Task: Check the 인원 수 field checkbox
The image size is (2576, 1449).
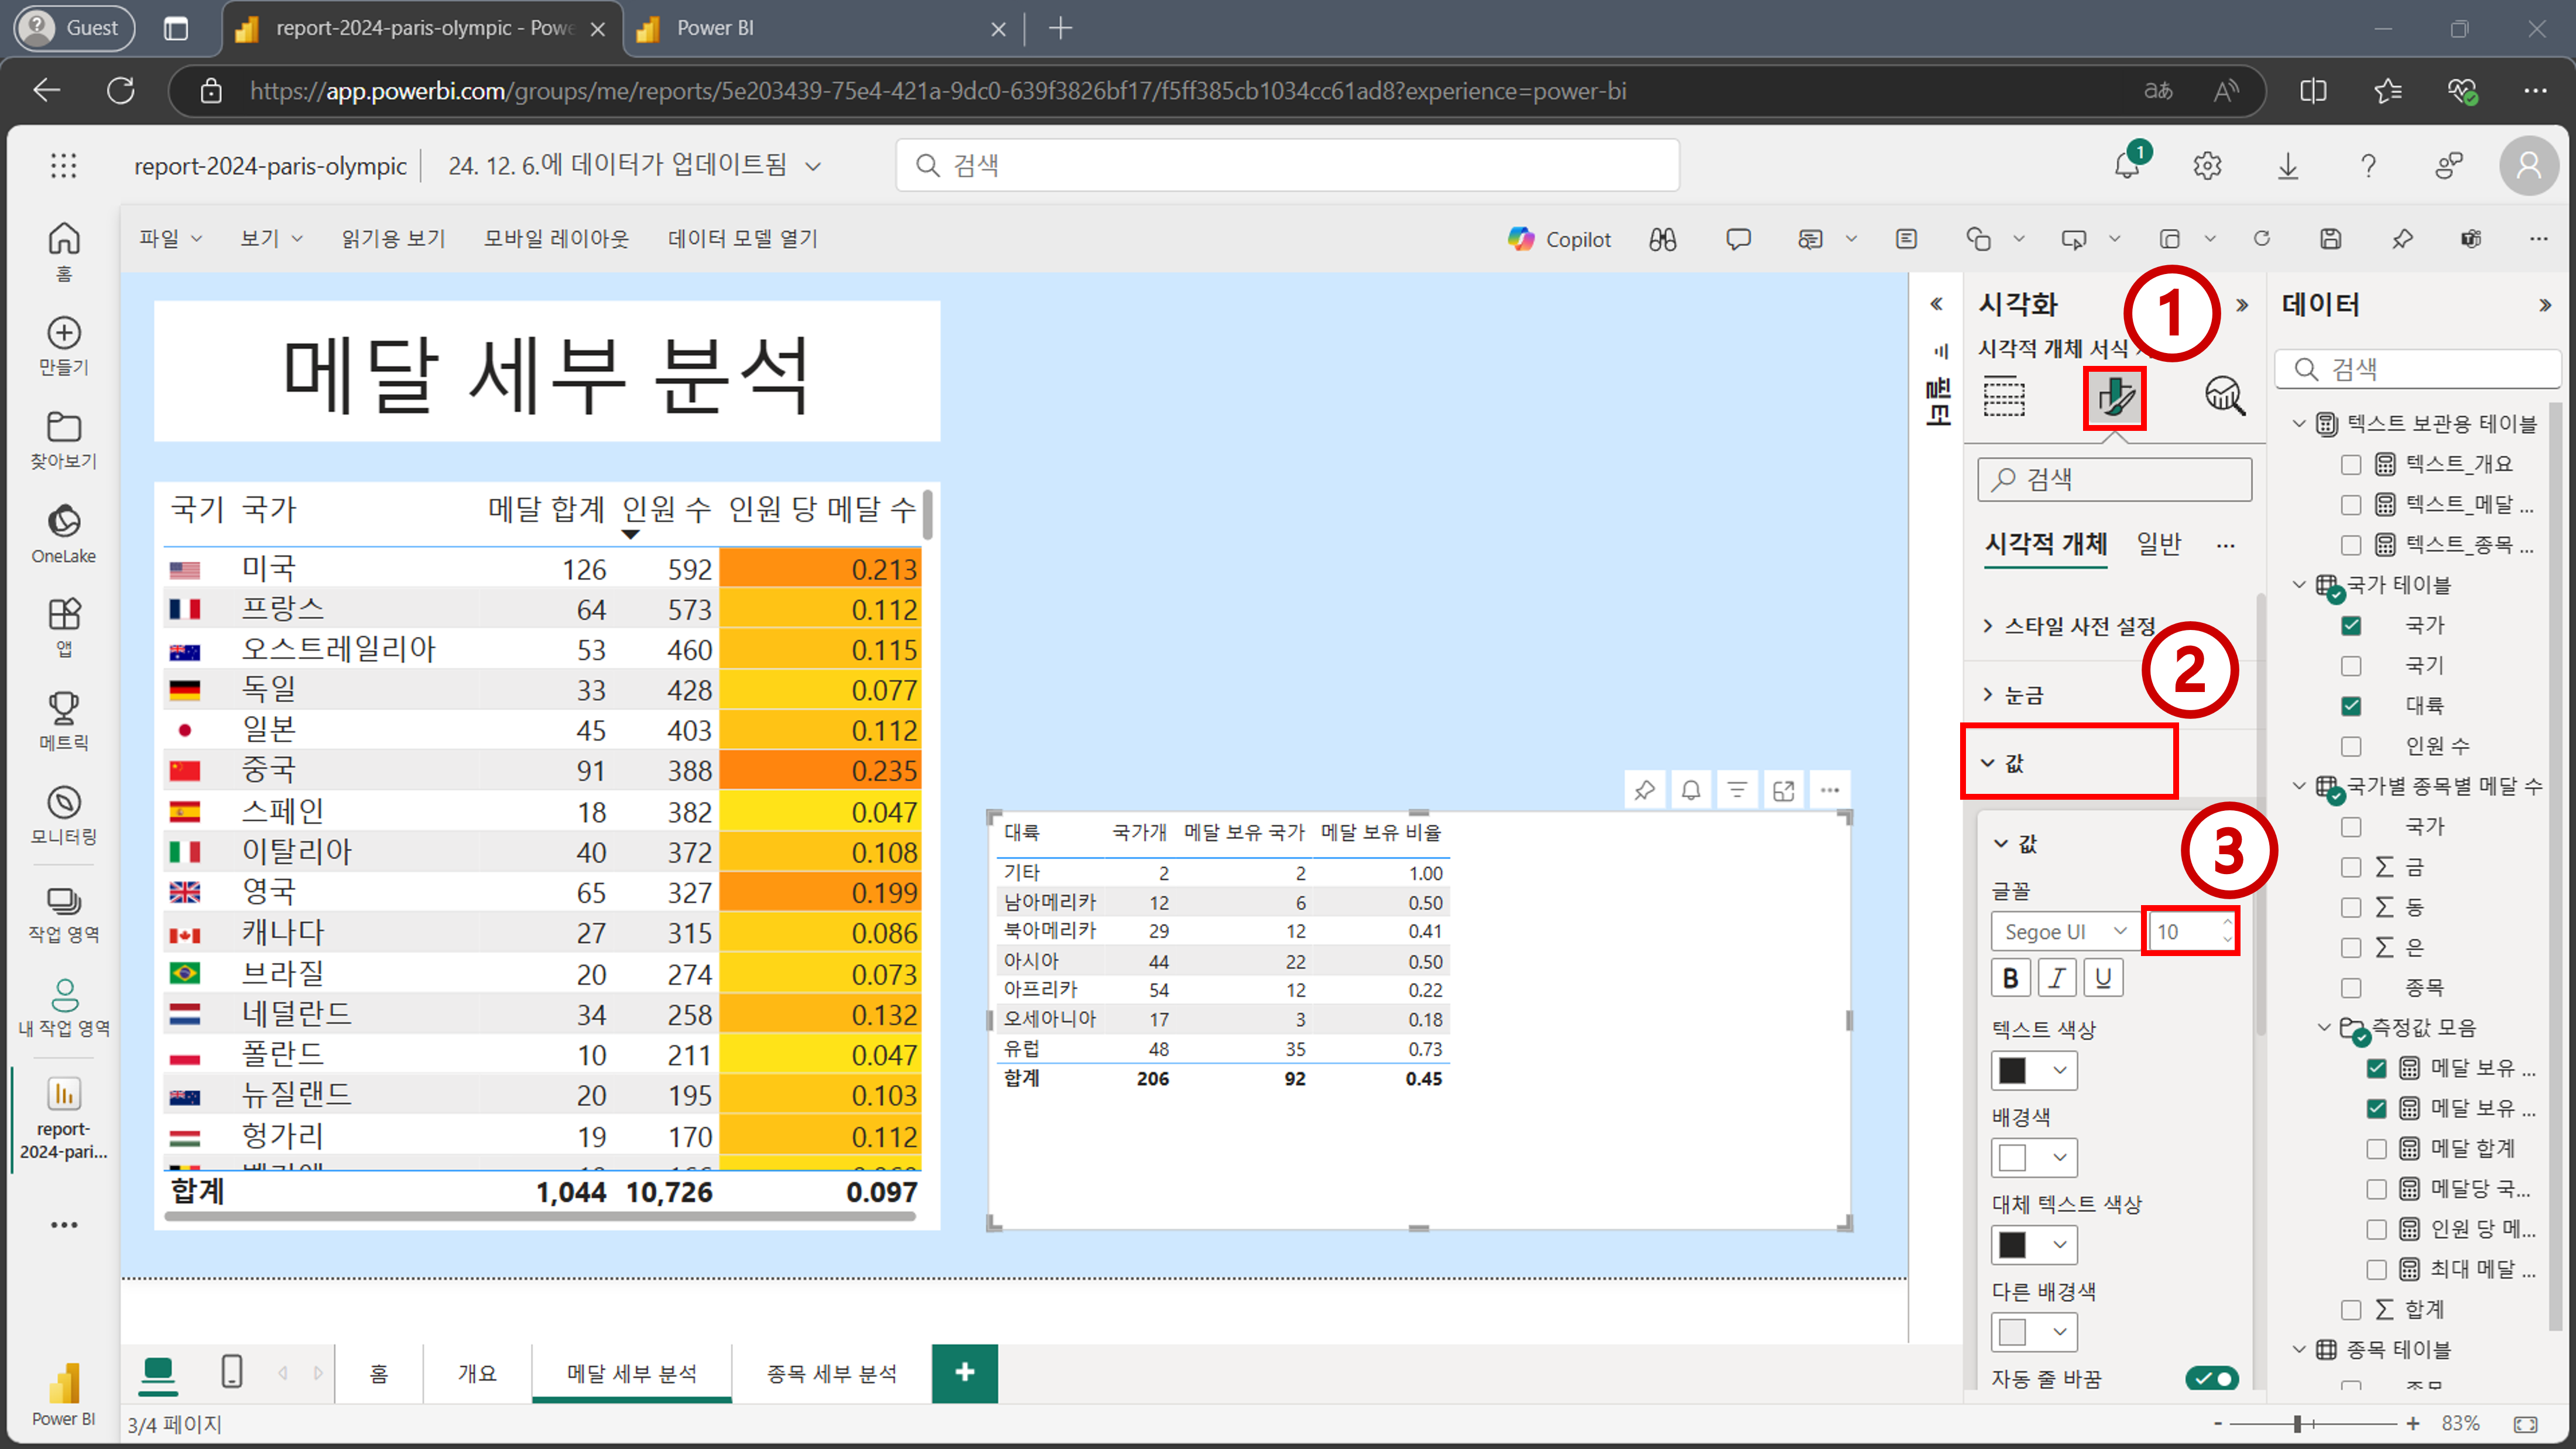Action: (x=2351, y=746)
